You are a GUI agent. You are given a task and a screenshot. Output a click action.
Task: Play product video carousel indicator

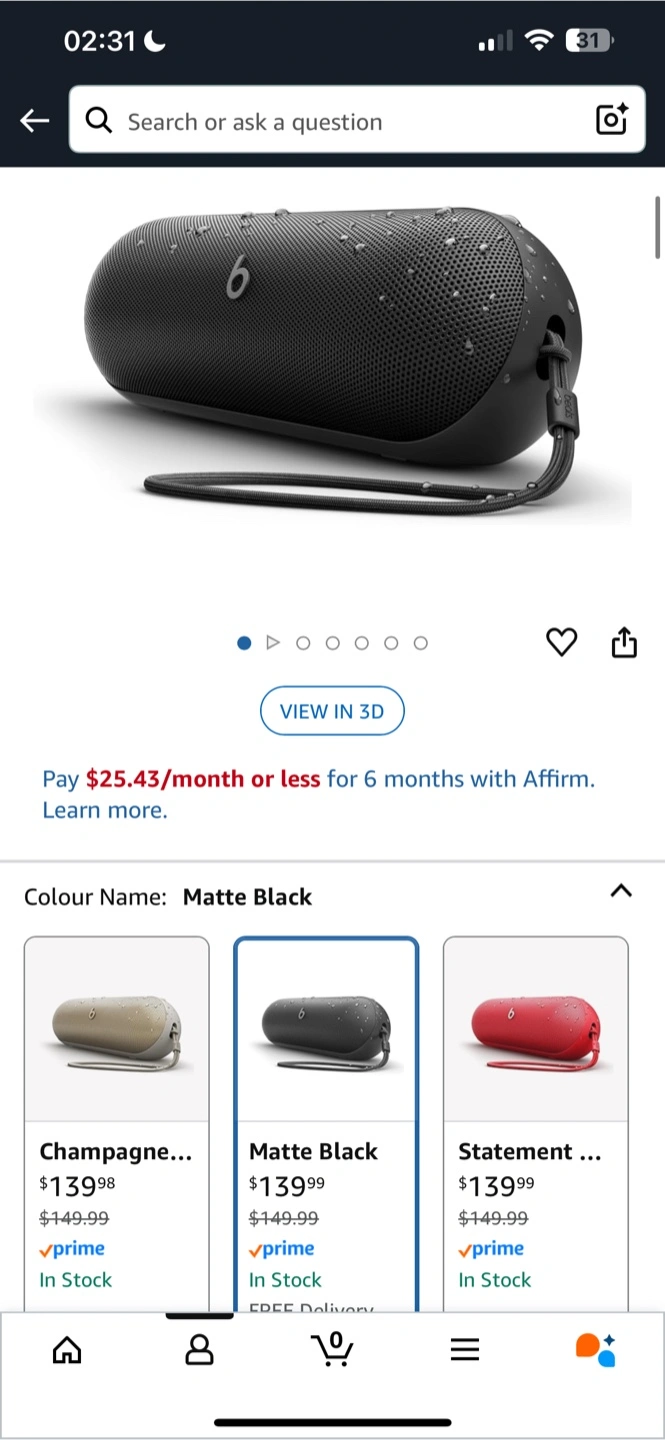tap(273, 643)
